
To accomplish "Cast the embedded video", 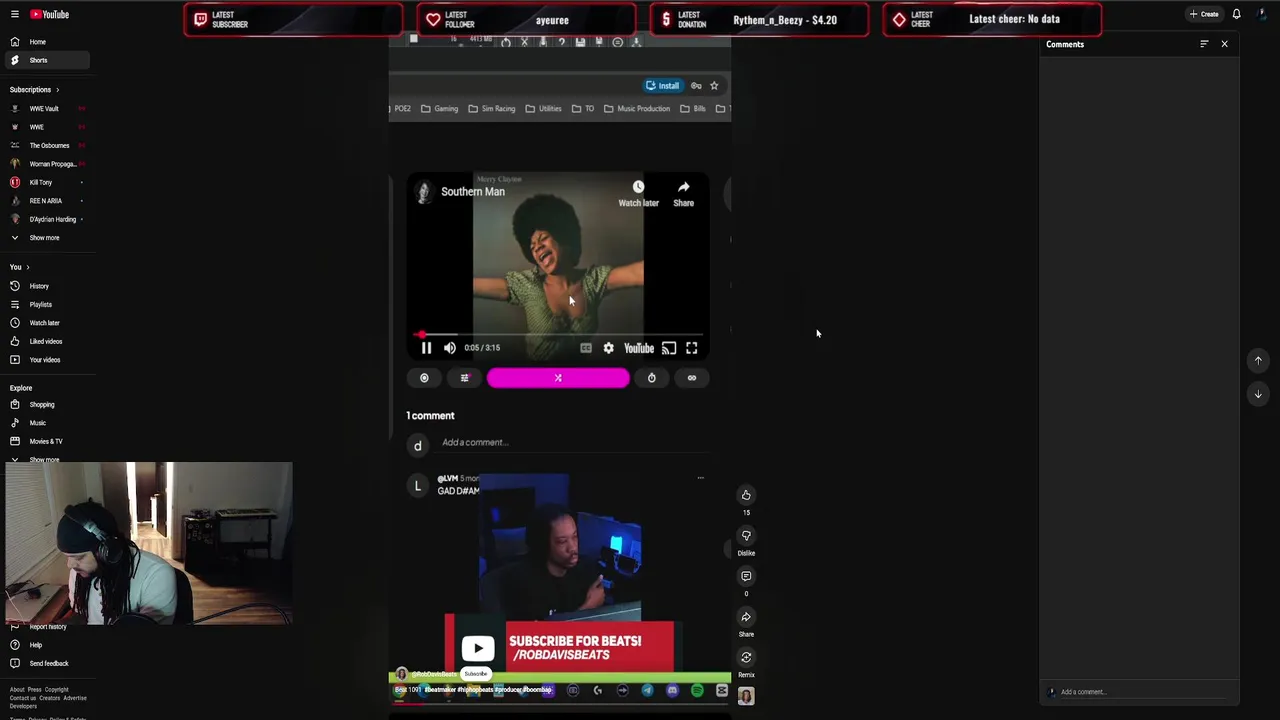I will (669, 348).
